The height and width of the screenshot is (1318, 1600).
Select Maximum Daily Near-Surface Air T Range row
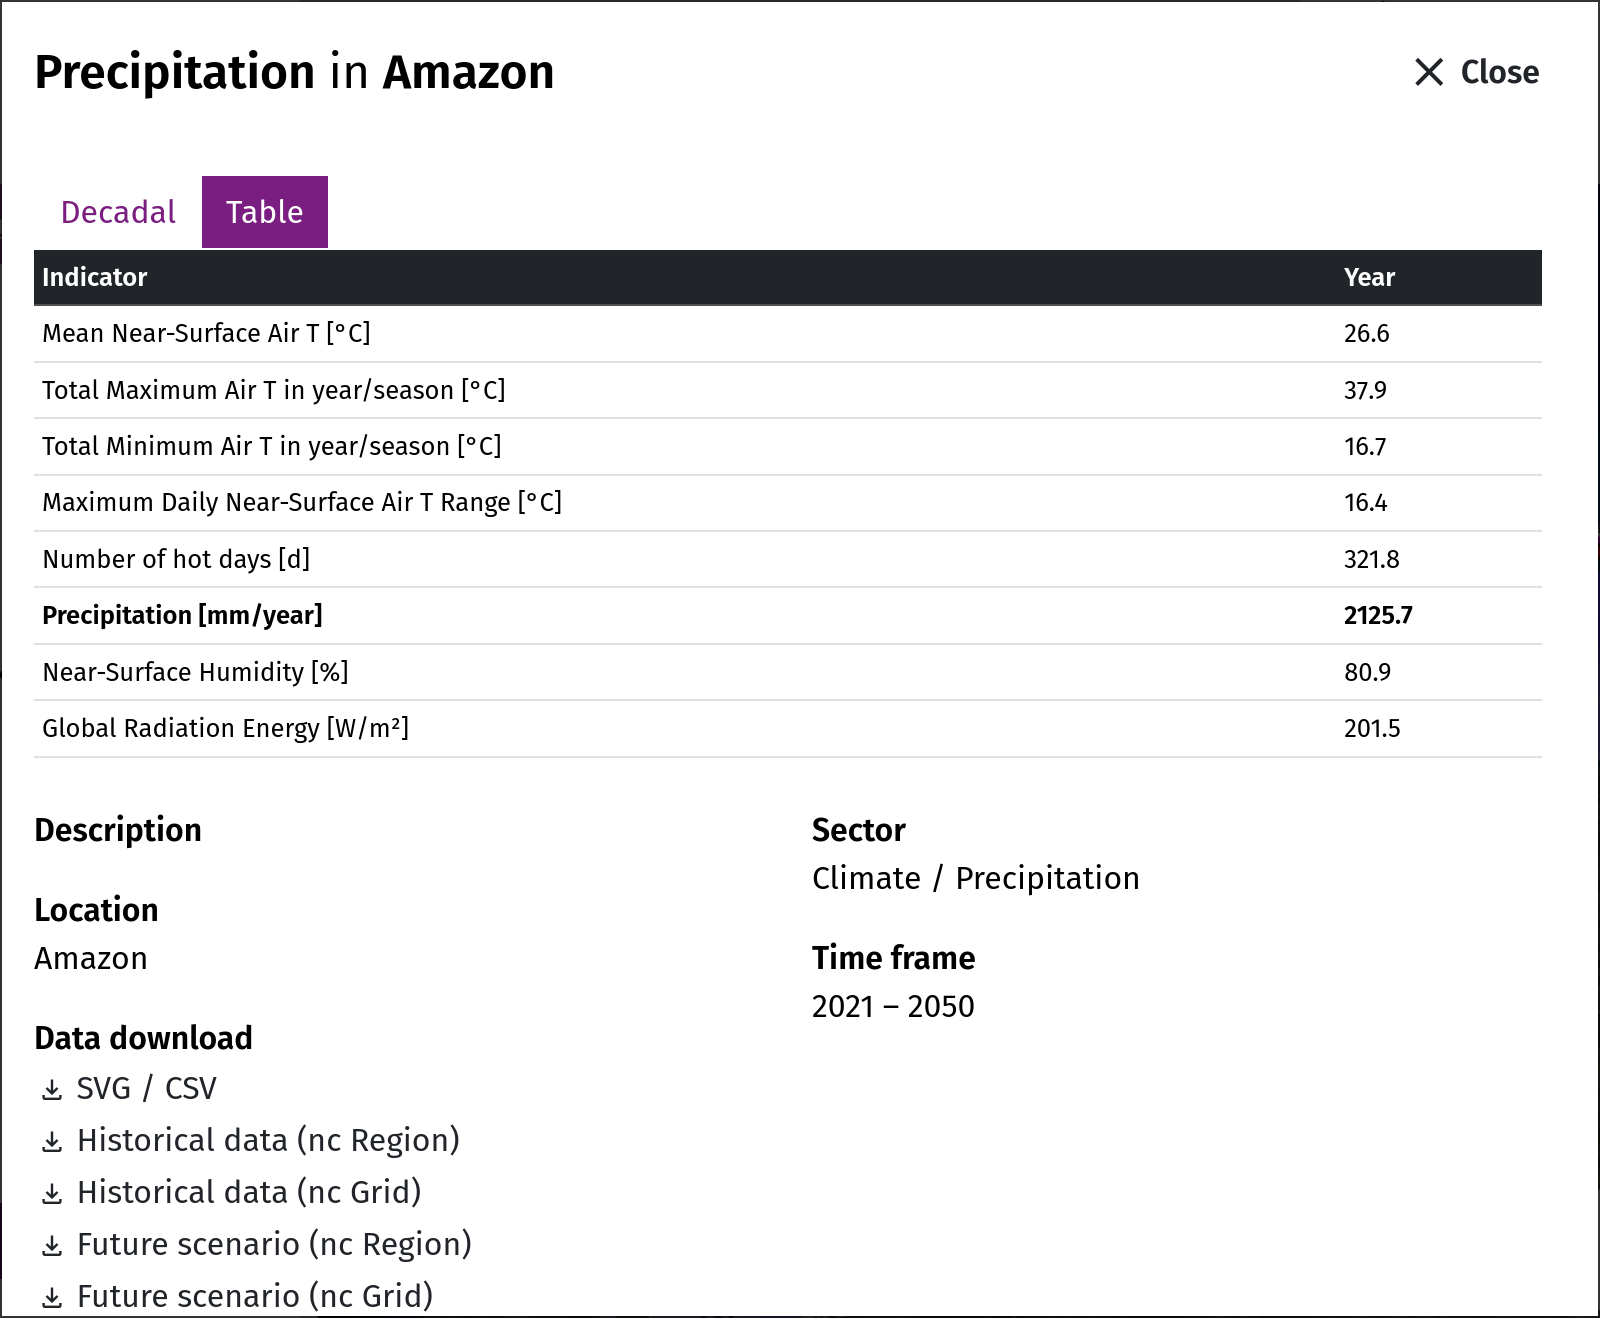788,502
